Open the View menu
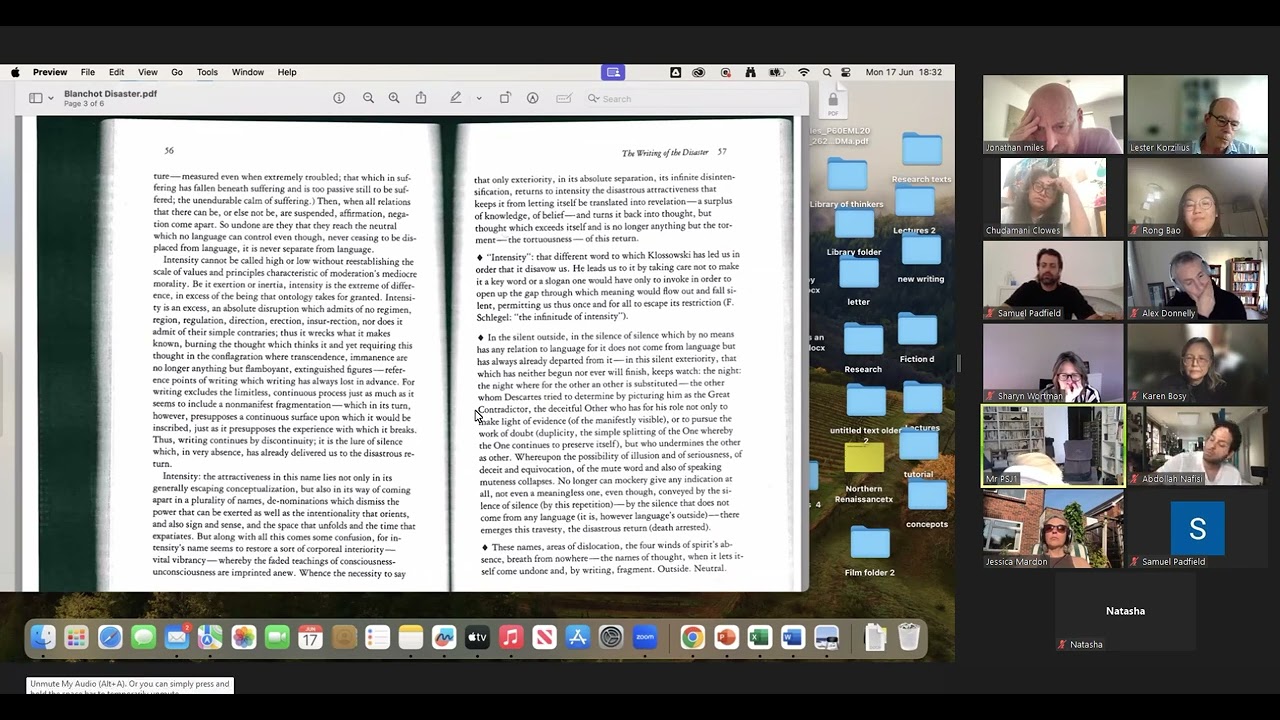1280x720 pixels. pos(148,72)
